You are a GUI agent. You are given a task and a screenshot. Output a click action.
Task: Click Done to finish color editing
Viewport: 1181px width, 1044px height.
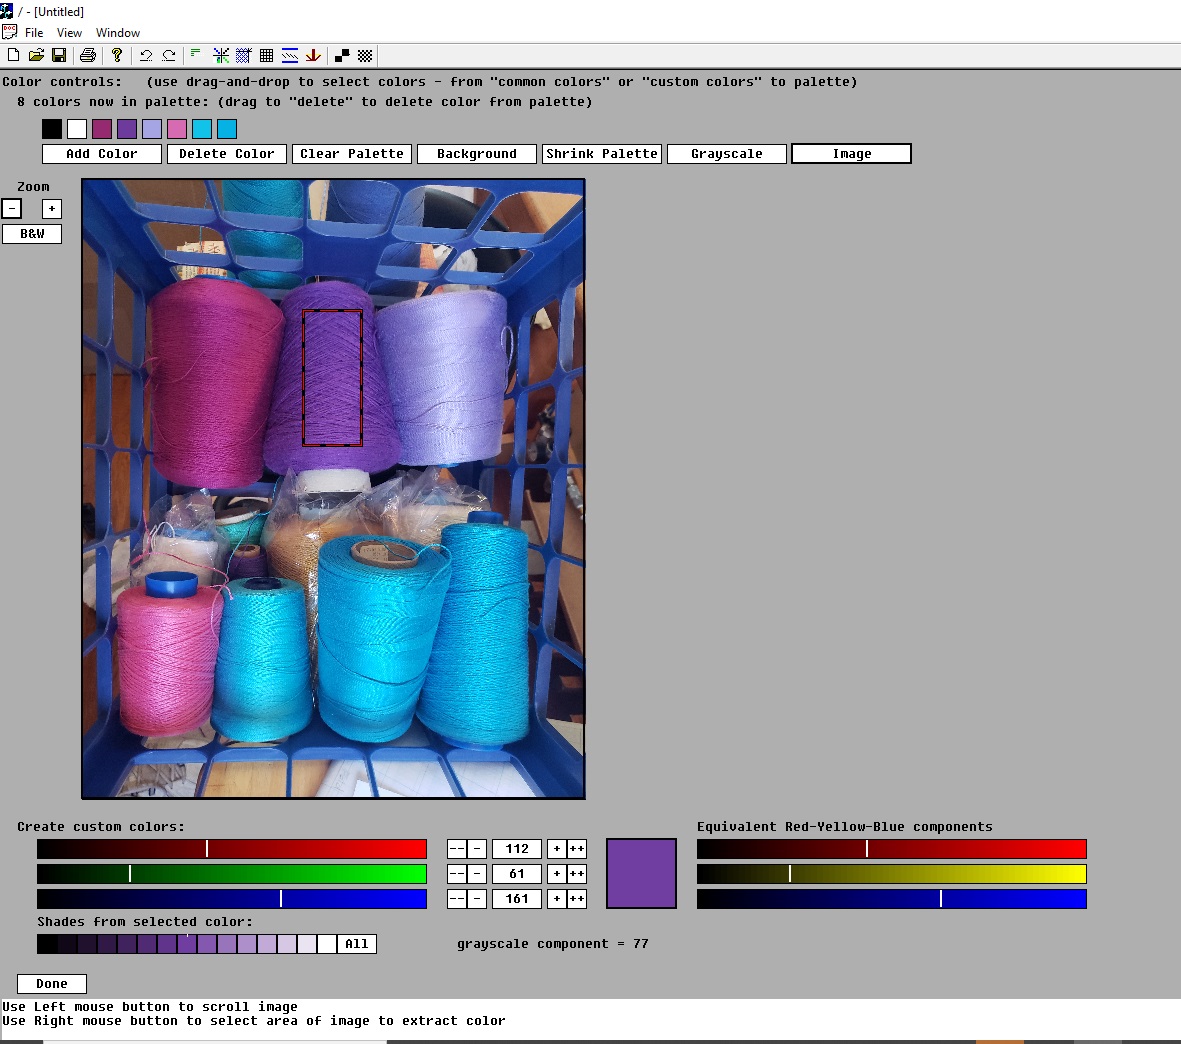click(x=51, y=983)
